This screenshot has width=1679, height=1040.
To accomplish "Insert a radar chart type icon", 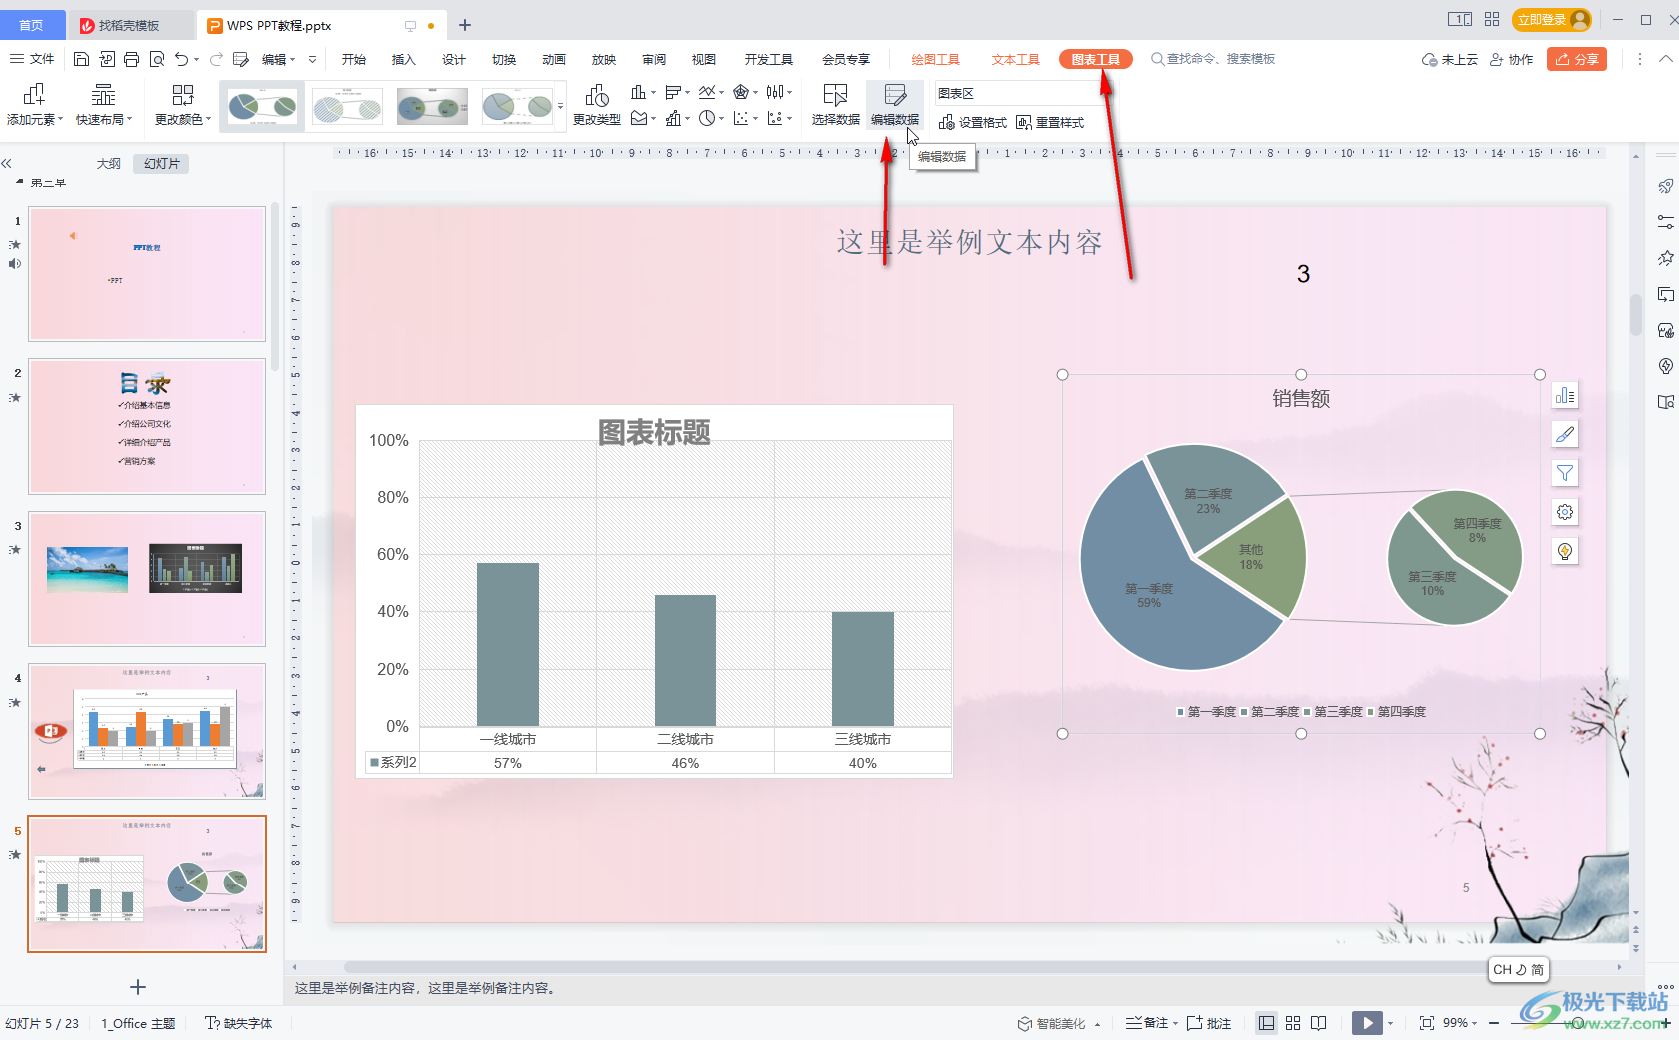I will tap(741, 92).
